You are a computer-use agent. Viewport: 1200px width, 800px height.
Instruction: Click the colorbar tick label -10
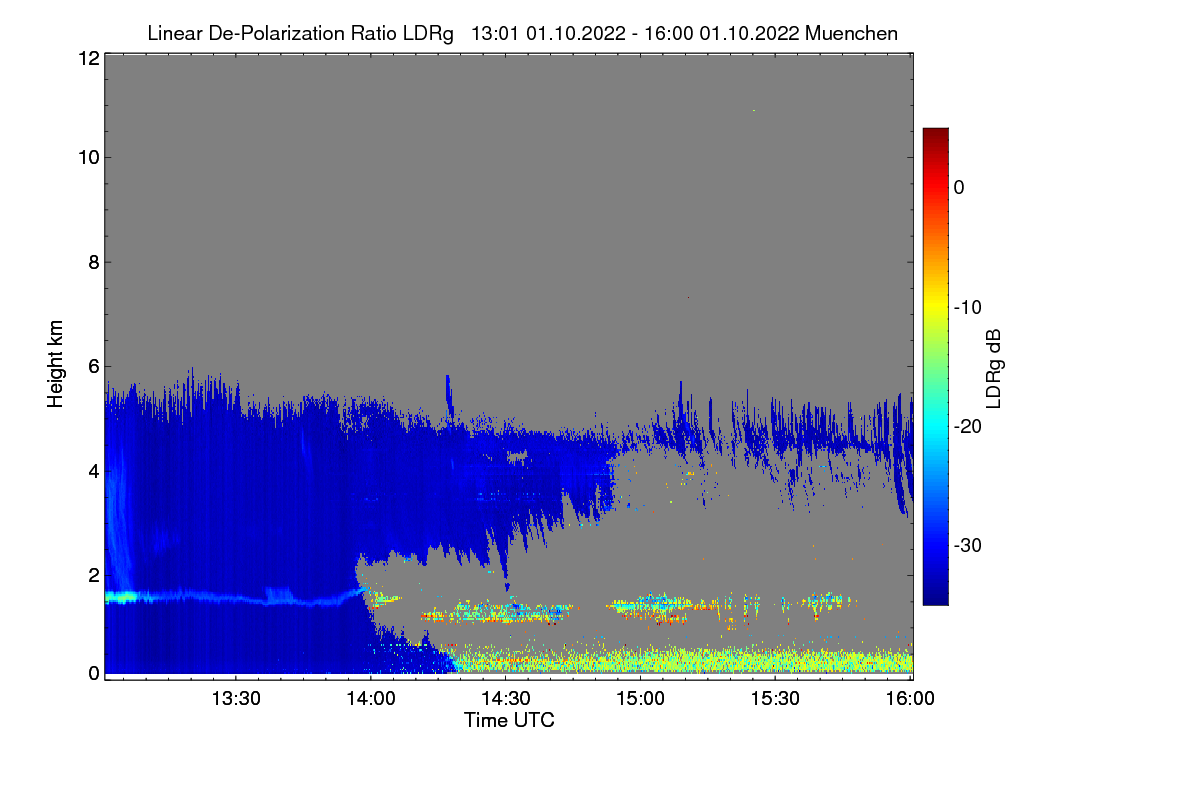click(x=968, y=307)
